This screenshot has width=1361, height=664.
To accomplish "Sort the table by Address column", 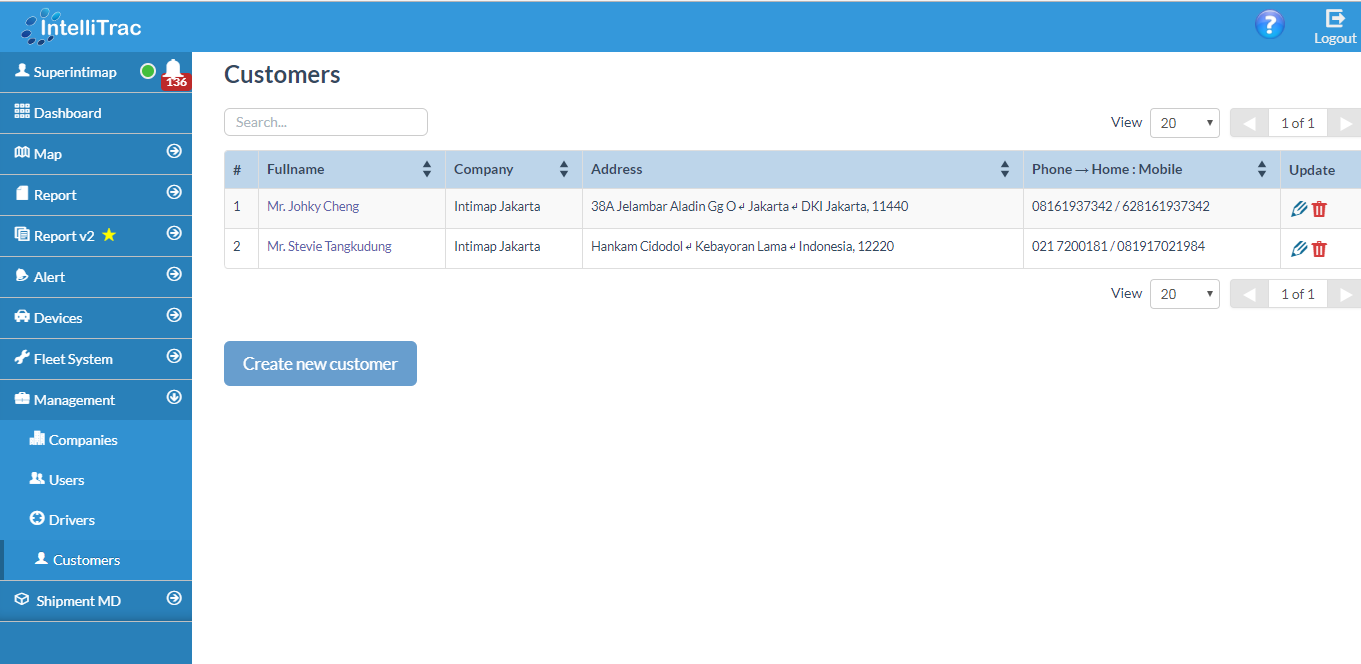I will pyautogui.click(x=1005, y=169).
